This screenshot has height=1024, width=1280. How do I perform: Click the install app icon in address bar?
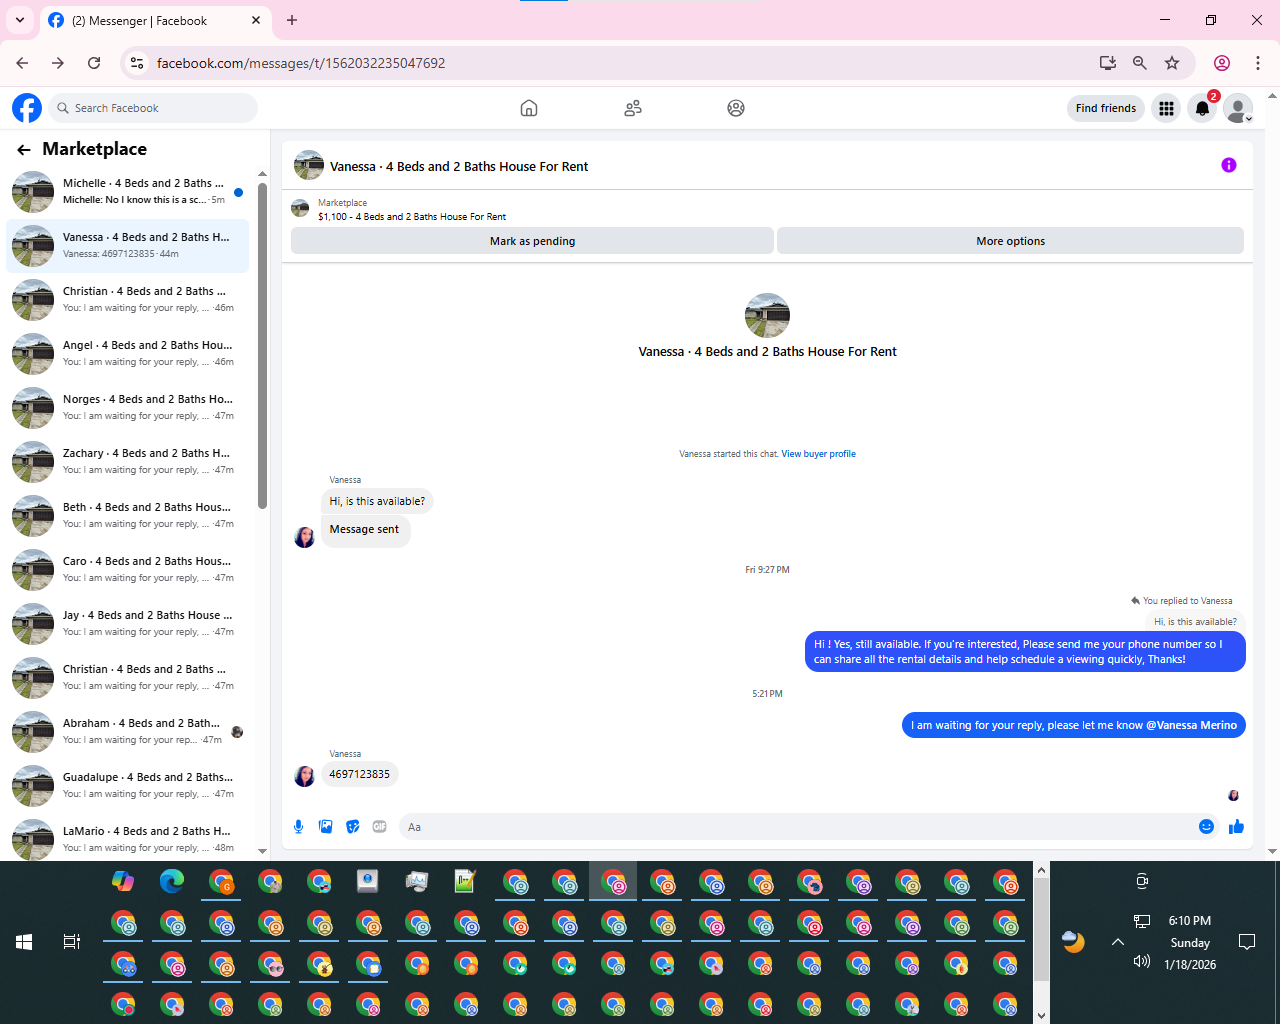1107,63
